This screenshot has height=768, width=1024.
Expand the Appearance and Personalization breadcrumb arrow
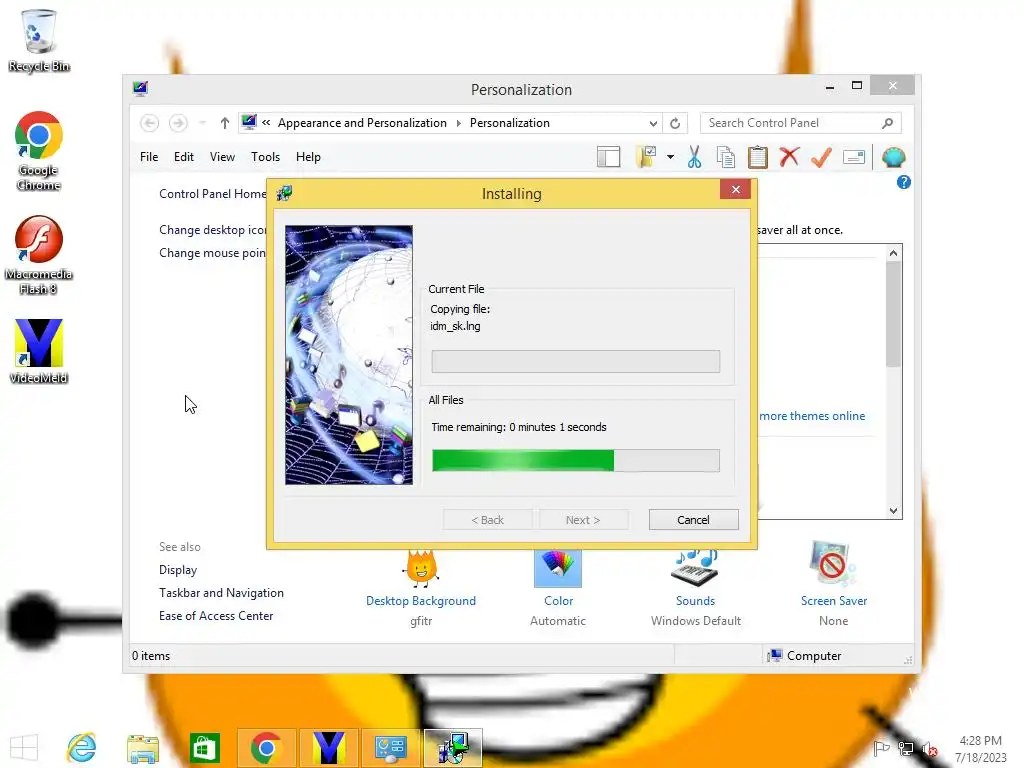pyautogui.click(x=458, y=123)
